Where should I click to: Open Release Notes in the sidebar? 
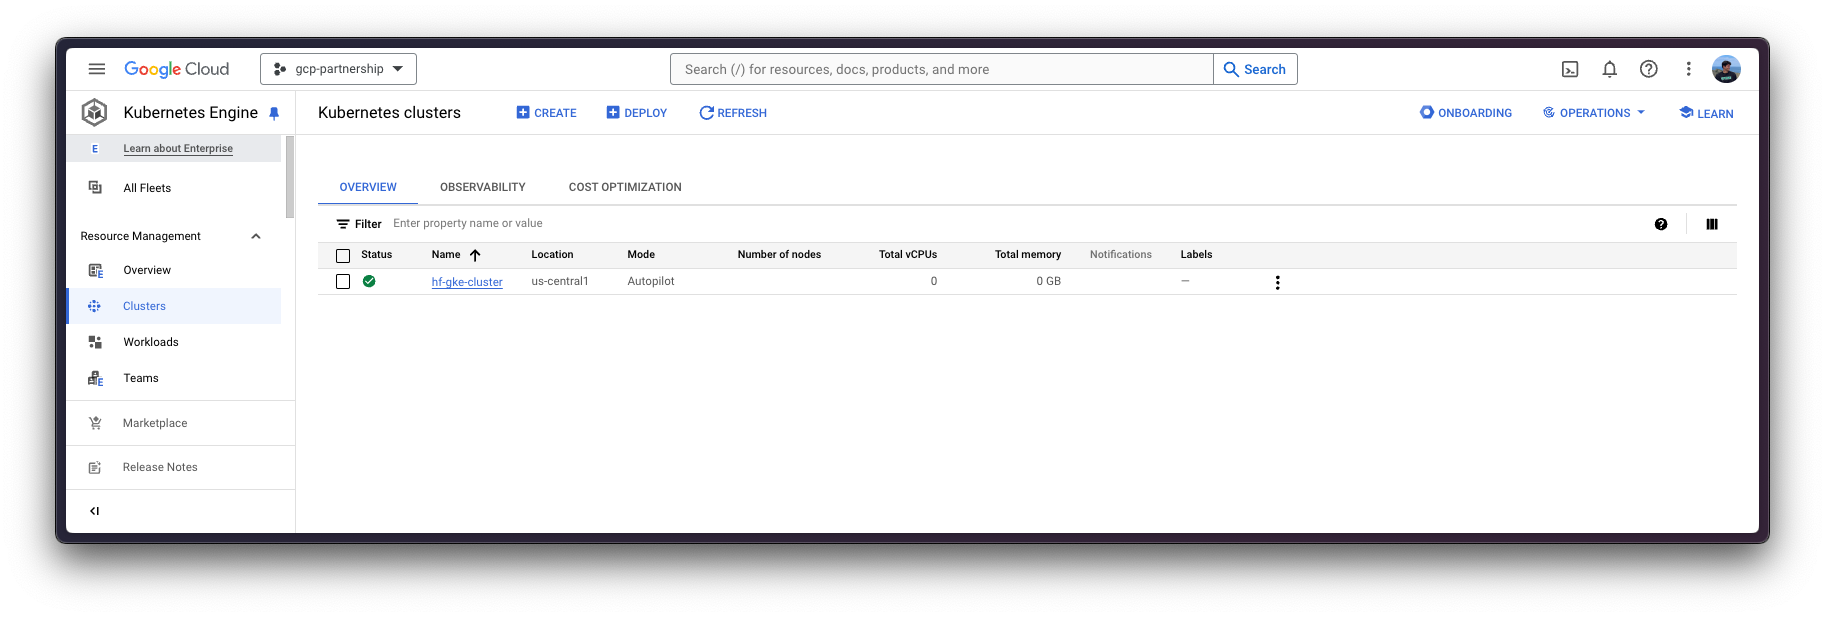click(x=160, y=467)
